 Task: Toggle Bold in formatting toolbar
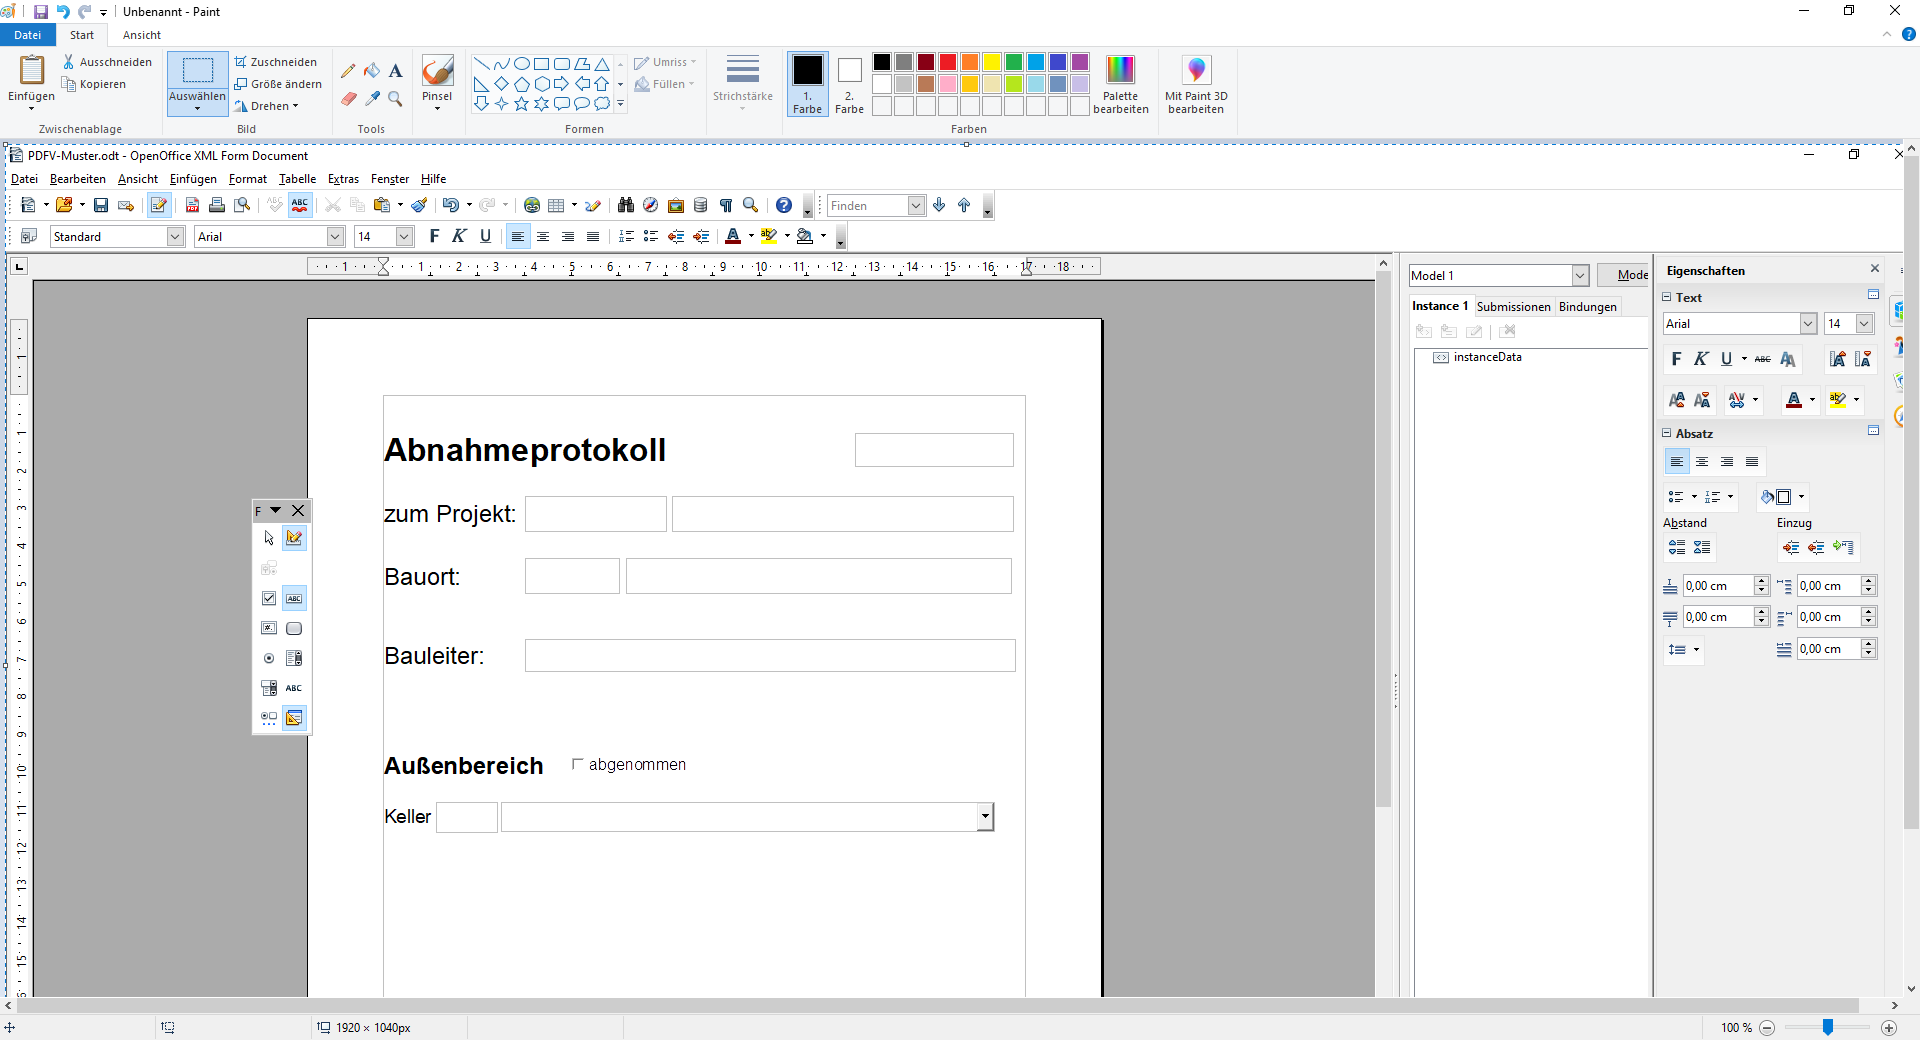434,236
